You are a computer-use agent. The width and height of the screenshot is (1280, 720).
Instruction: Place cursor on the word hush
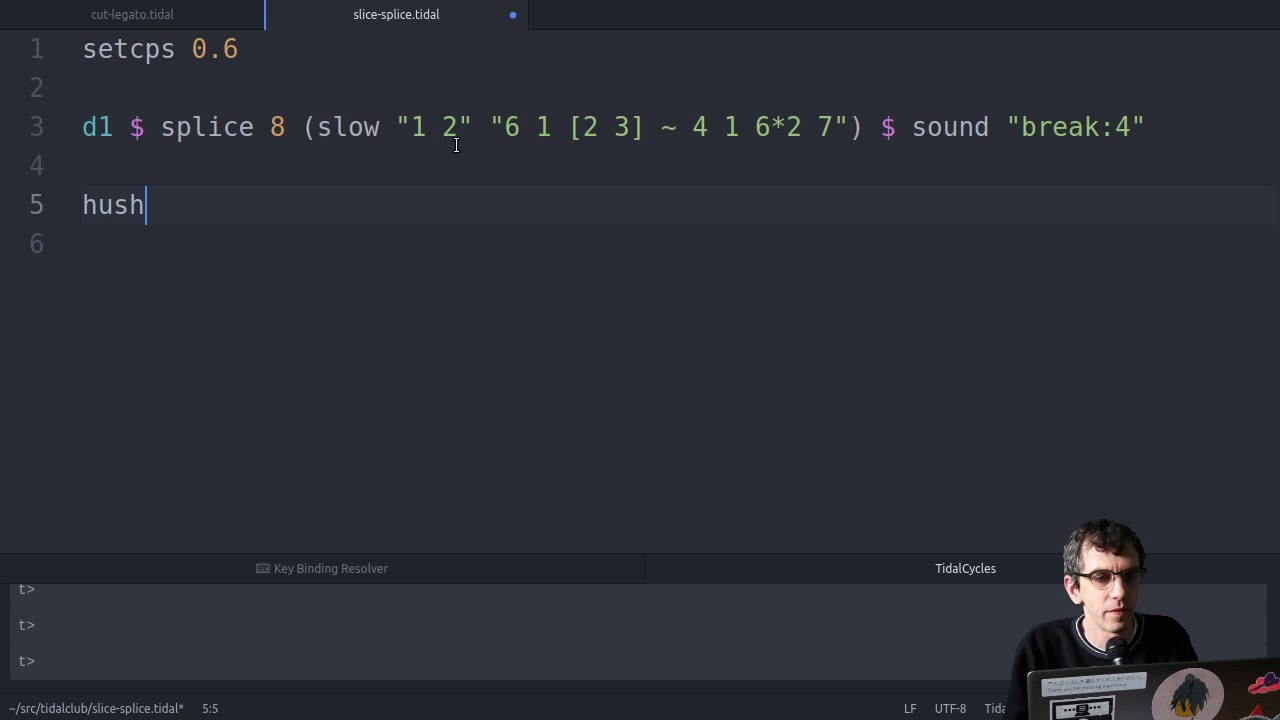tap(112, 205)
